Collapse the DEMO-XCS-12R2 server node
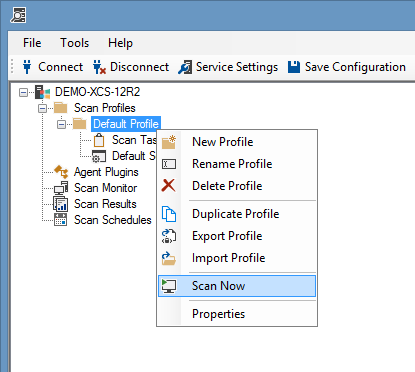 click(23, 92)
